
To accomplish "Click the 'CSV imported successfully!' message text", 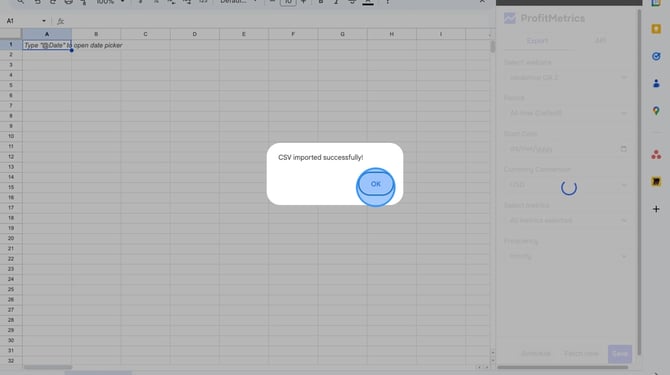I will pos(320,158).
